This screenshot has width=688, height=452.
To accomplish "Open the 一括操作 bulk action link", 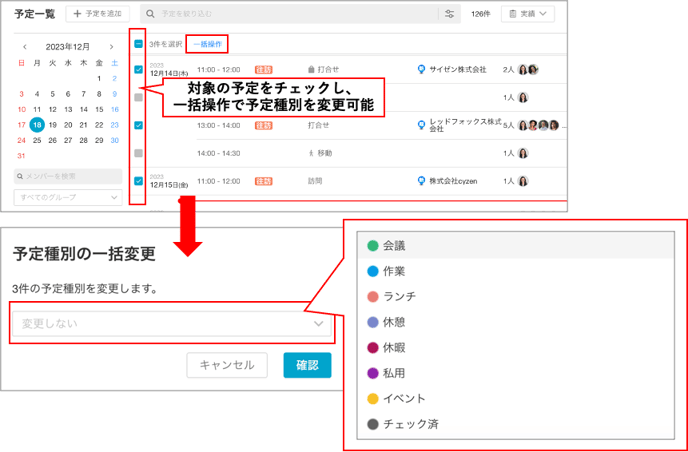I will [x=207, y=44].
